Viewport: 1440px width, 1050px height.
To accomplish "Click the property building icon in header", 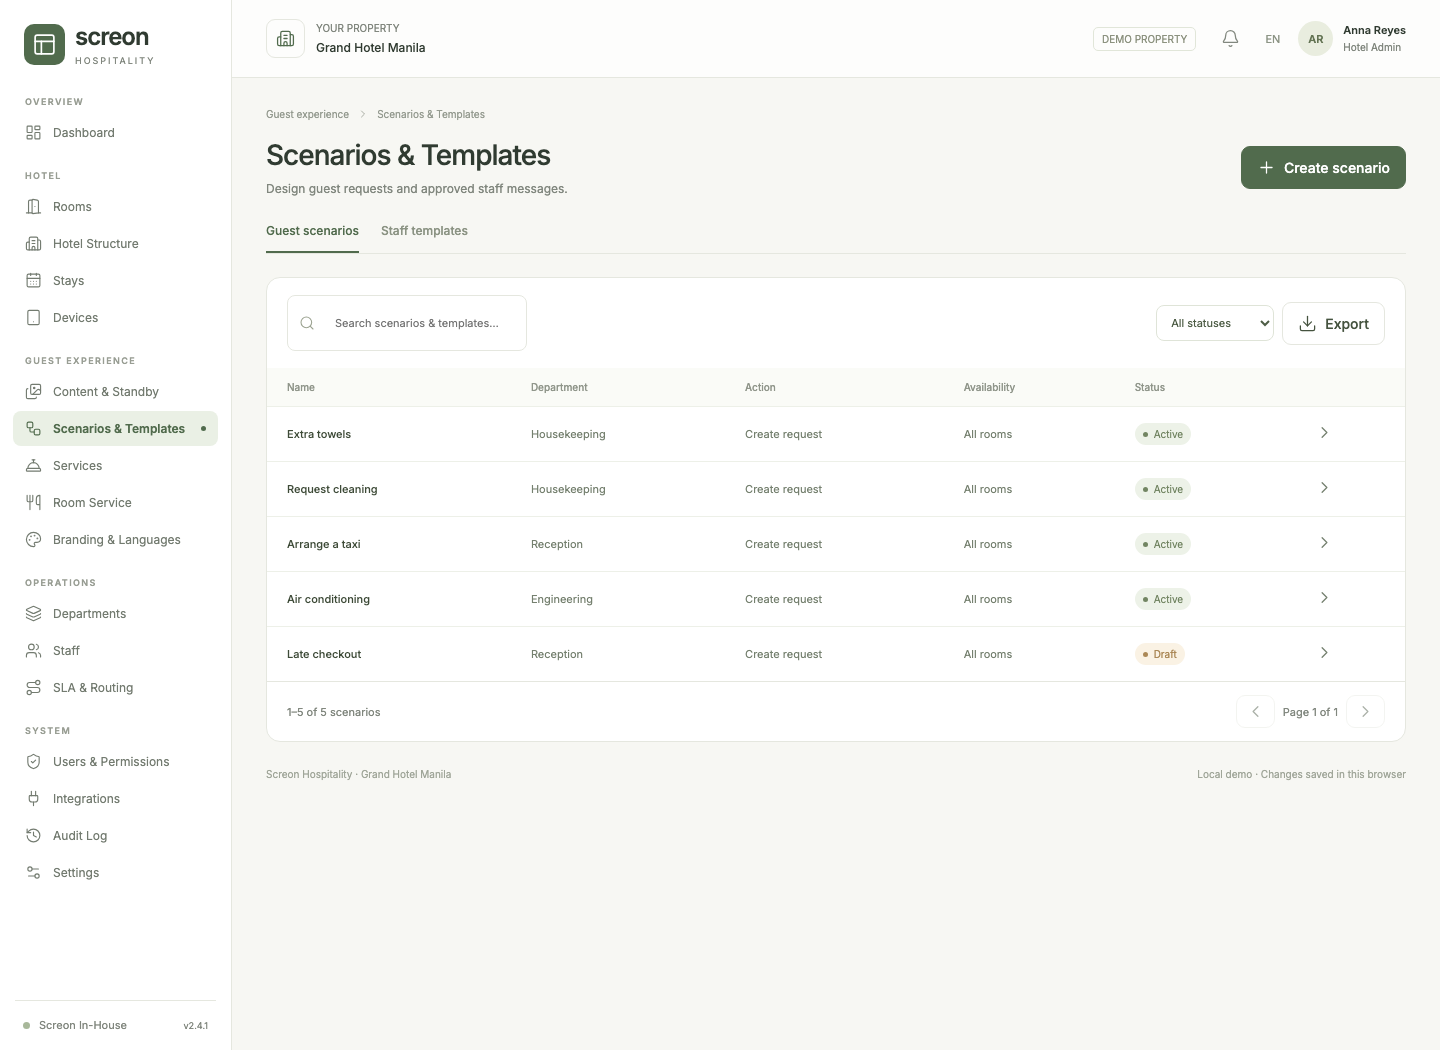I will coord(285,39).
